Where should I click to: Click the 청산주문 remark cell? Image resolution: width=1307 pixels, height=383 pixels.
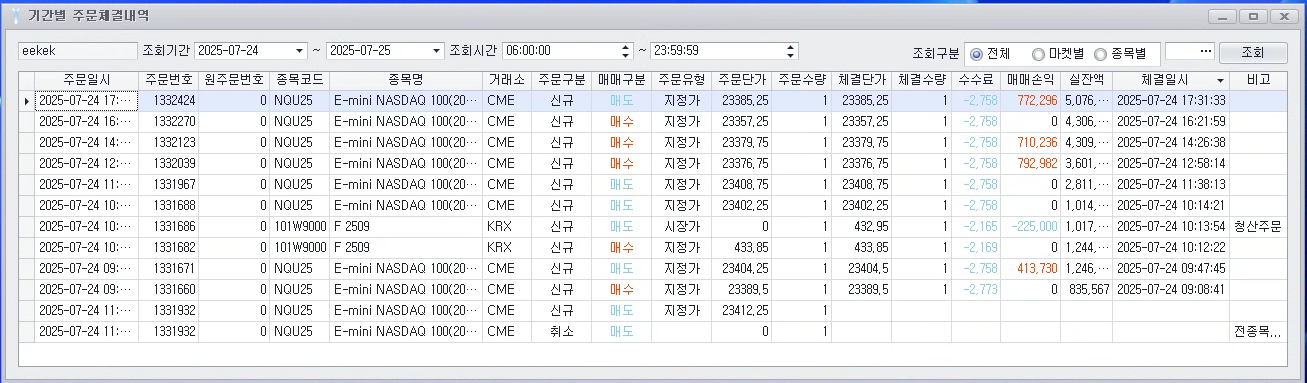pos(1258,227)
